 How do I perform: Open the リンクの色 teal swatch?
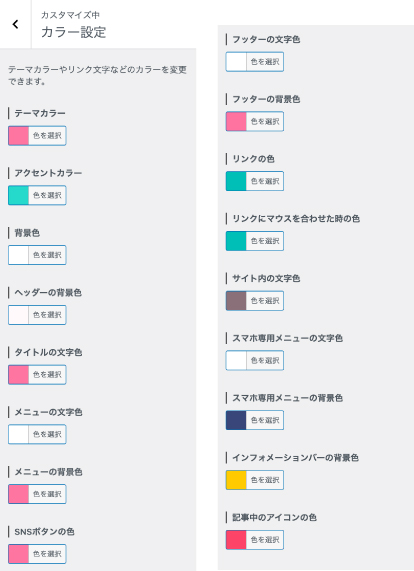pos(236,181)
